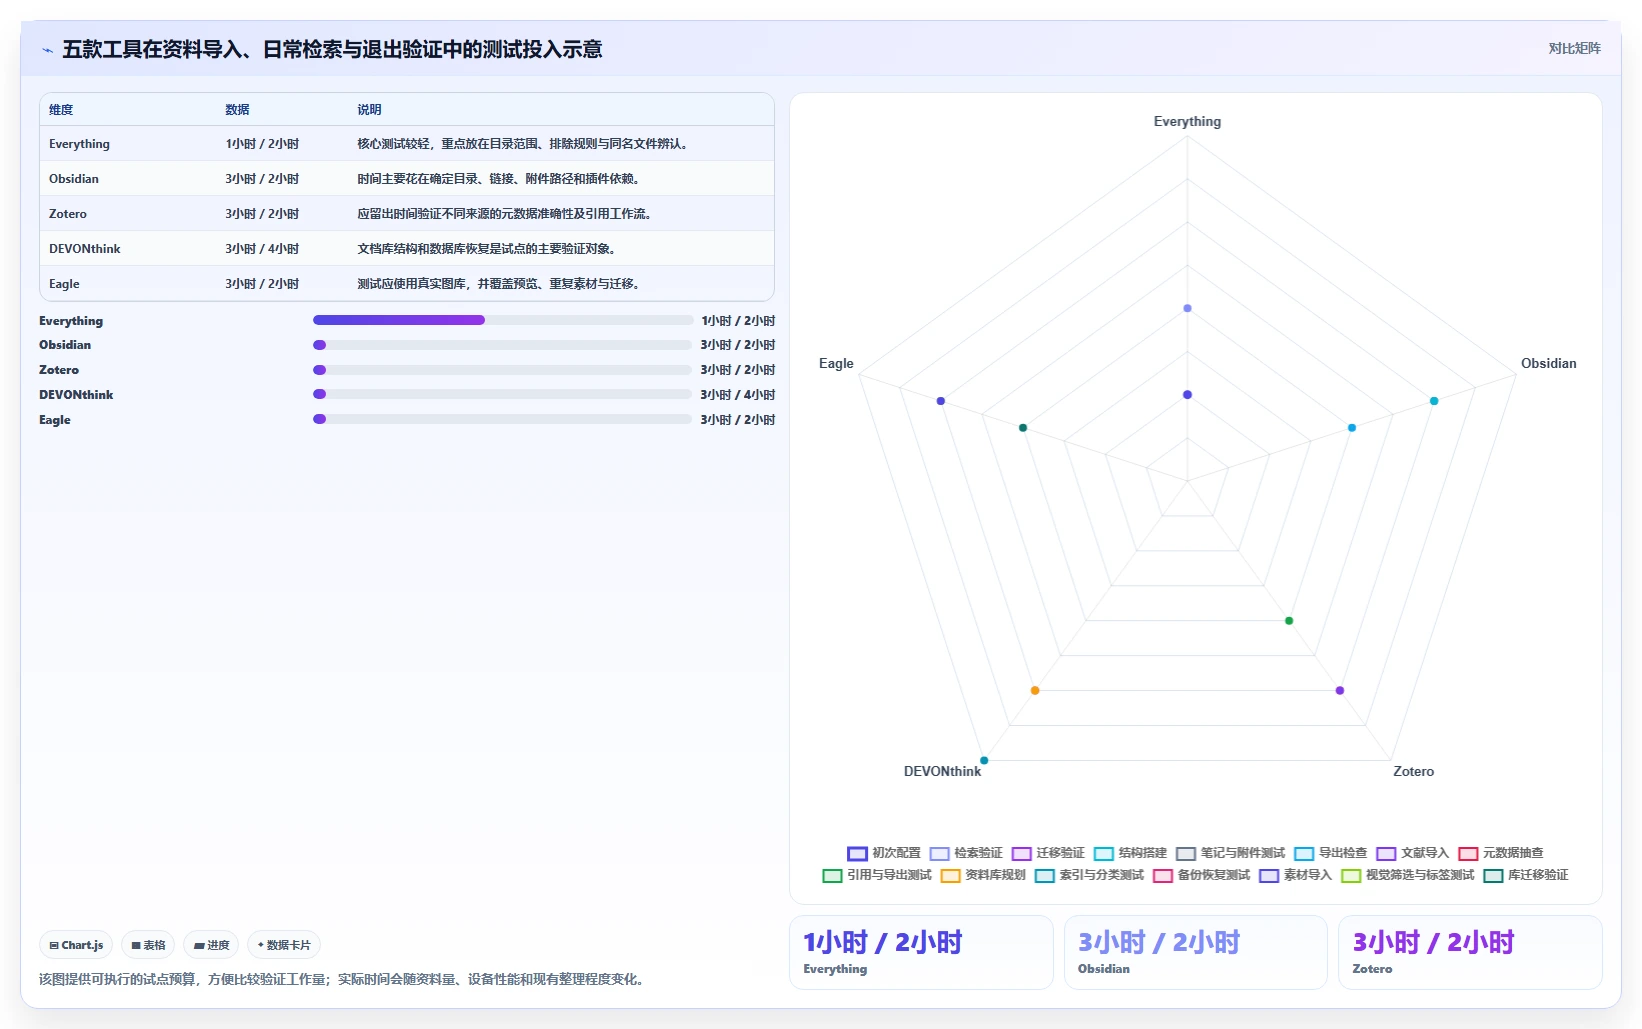The height and width of the screenshot is (1029, 1642).
Task: Toggle 迁移验证 legend series
Action: (x=1048, y=853)
